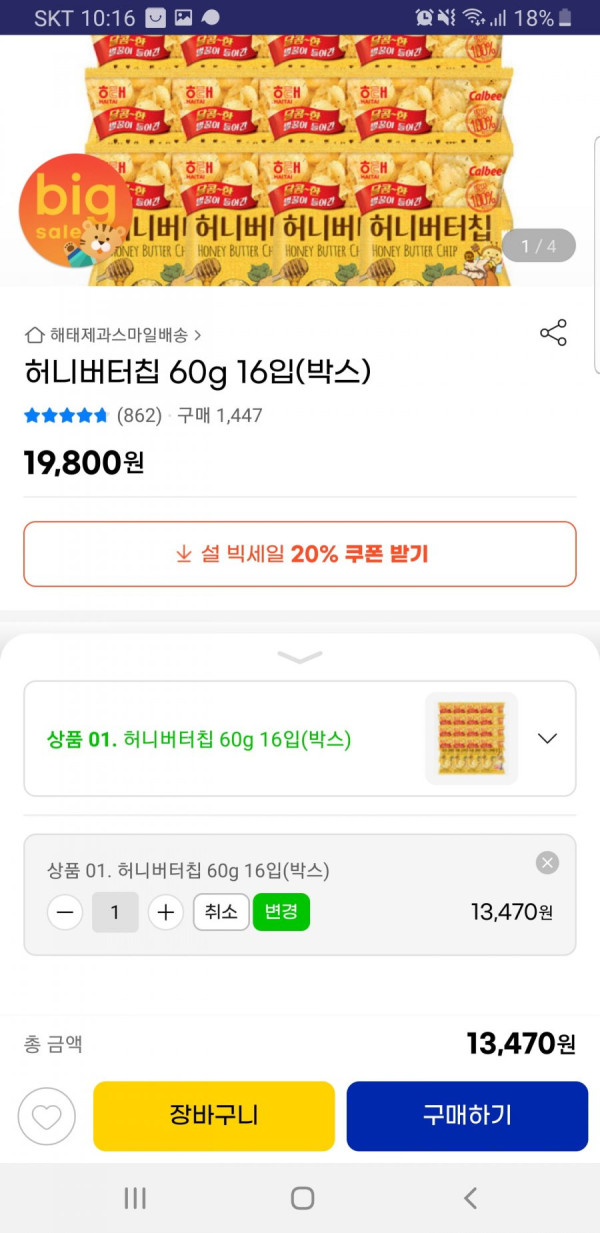600x1233 pixels.
Task: Increase quantity with plus button
Action: (166, 912)
